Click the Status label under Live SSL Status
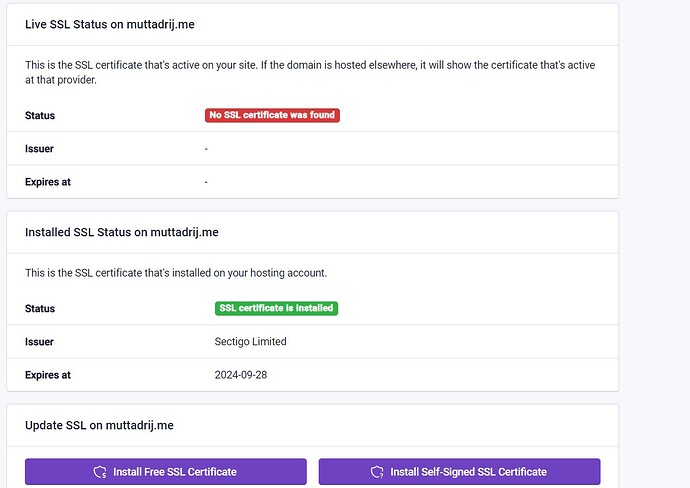Image resolution: width=690 pixels, height=488 pixels. click(x=40, y=116)
